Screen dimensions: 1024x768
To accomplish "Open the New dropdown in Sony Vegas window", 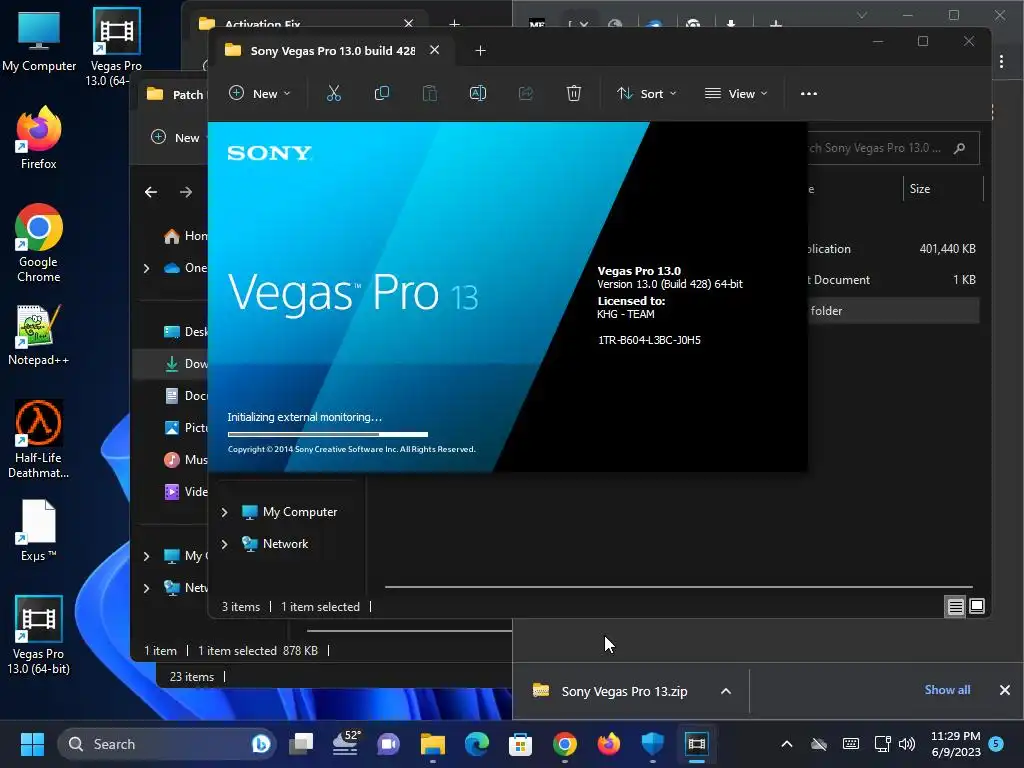I will point(259,93).
